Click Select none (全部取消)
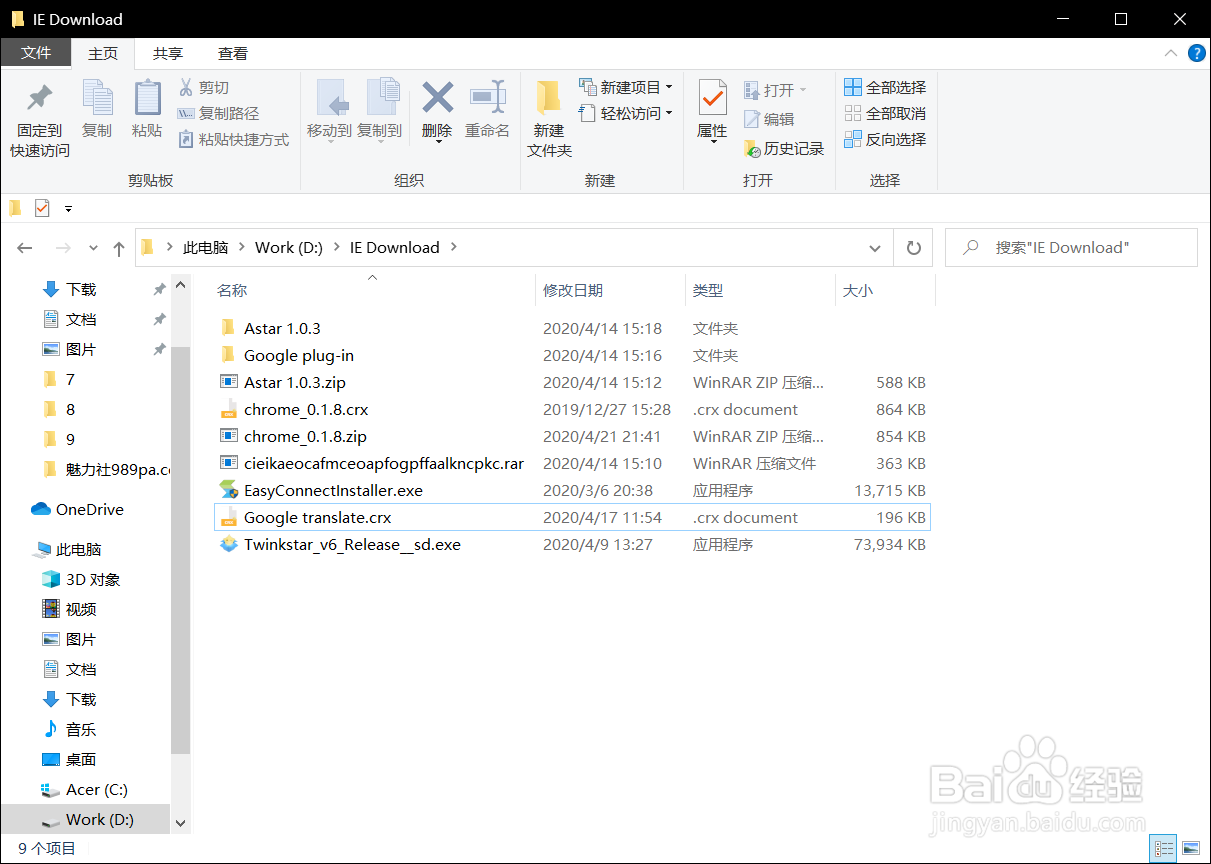Image resolution: width=1211 pixels, height=864 pixels. (x=885, y=114)
